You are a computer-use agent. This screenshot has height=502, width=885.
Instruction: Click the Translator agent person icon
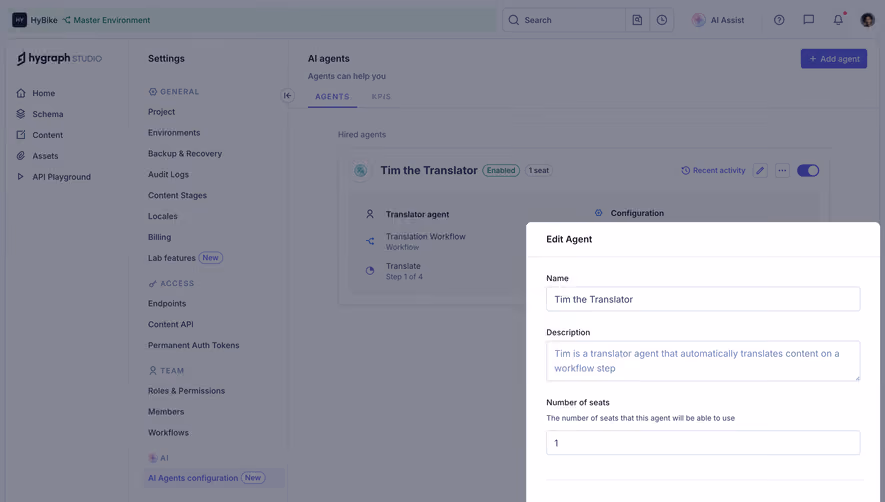point(370,214)
